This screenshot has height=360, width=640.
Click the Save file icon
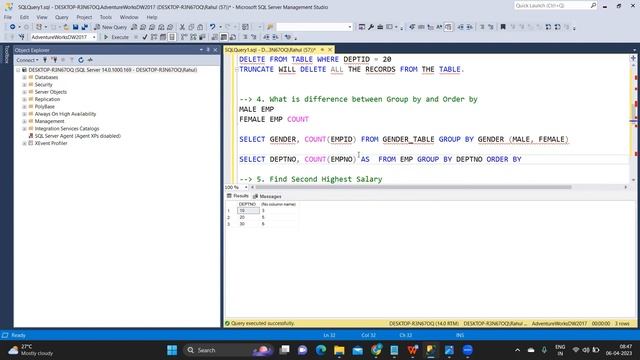click(76, 27)
